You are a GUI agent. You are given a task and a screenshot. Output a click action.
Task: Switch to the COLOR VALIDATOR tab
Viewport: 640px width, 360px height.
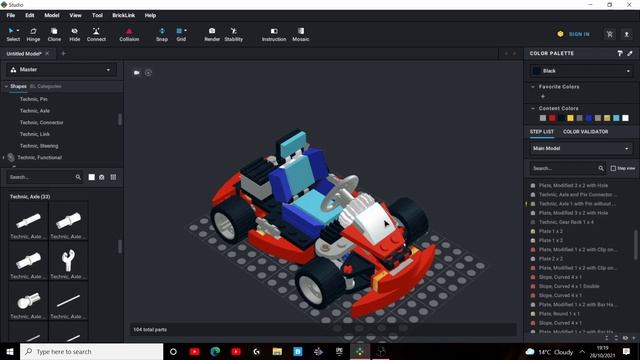(585, 132)
